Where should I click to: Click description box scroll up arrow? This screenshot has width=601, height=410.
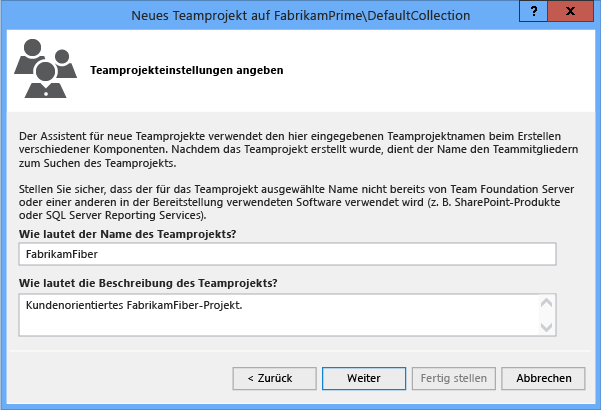546,303
